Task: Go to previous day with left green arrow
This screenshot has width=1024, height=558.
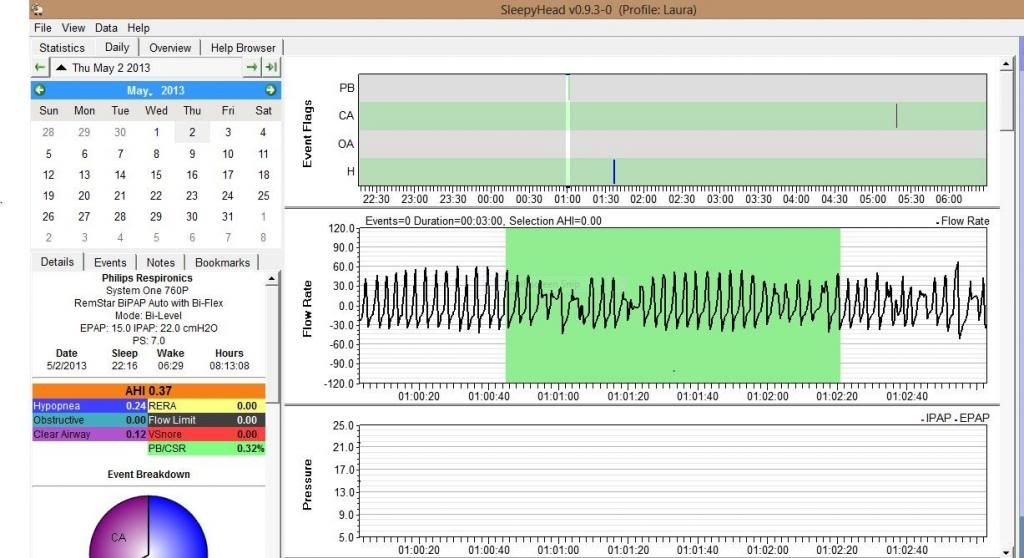Action: (x=40, y=68)
